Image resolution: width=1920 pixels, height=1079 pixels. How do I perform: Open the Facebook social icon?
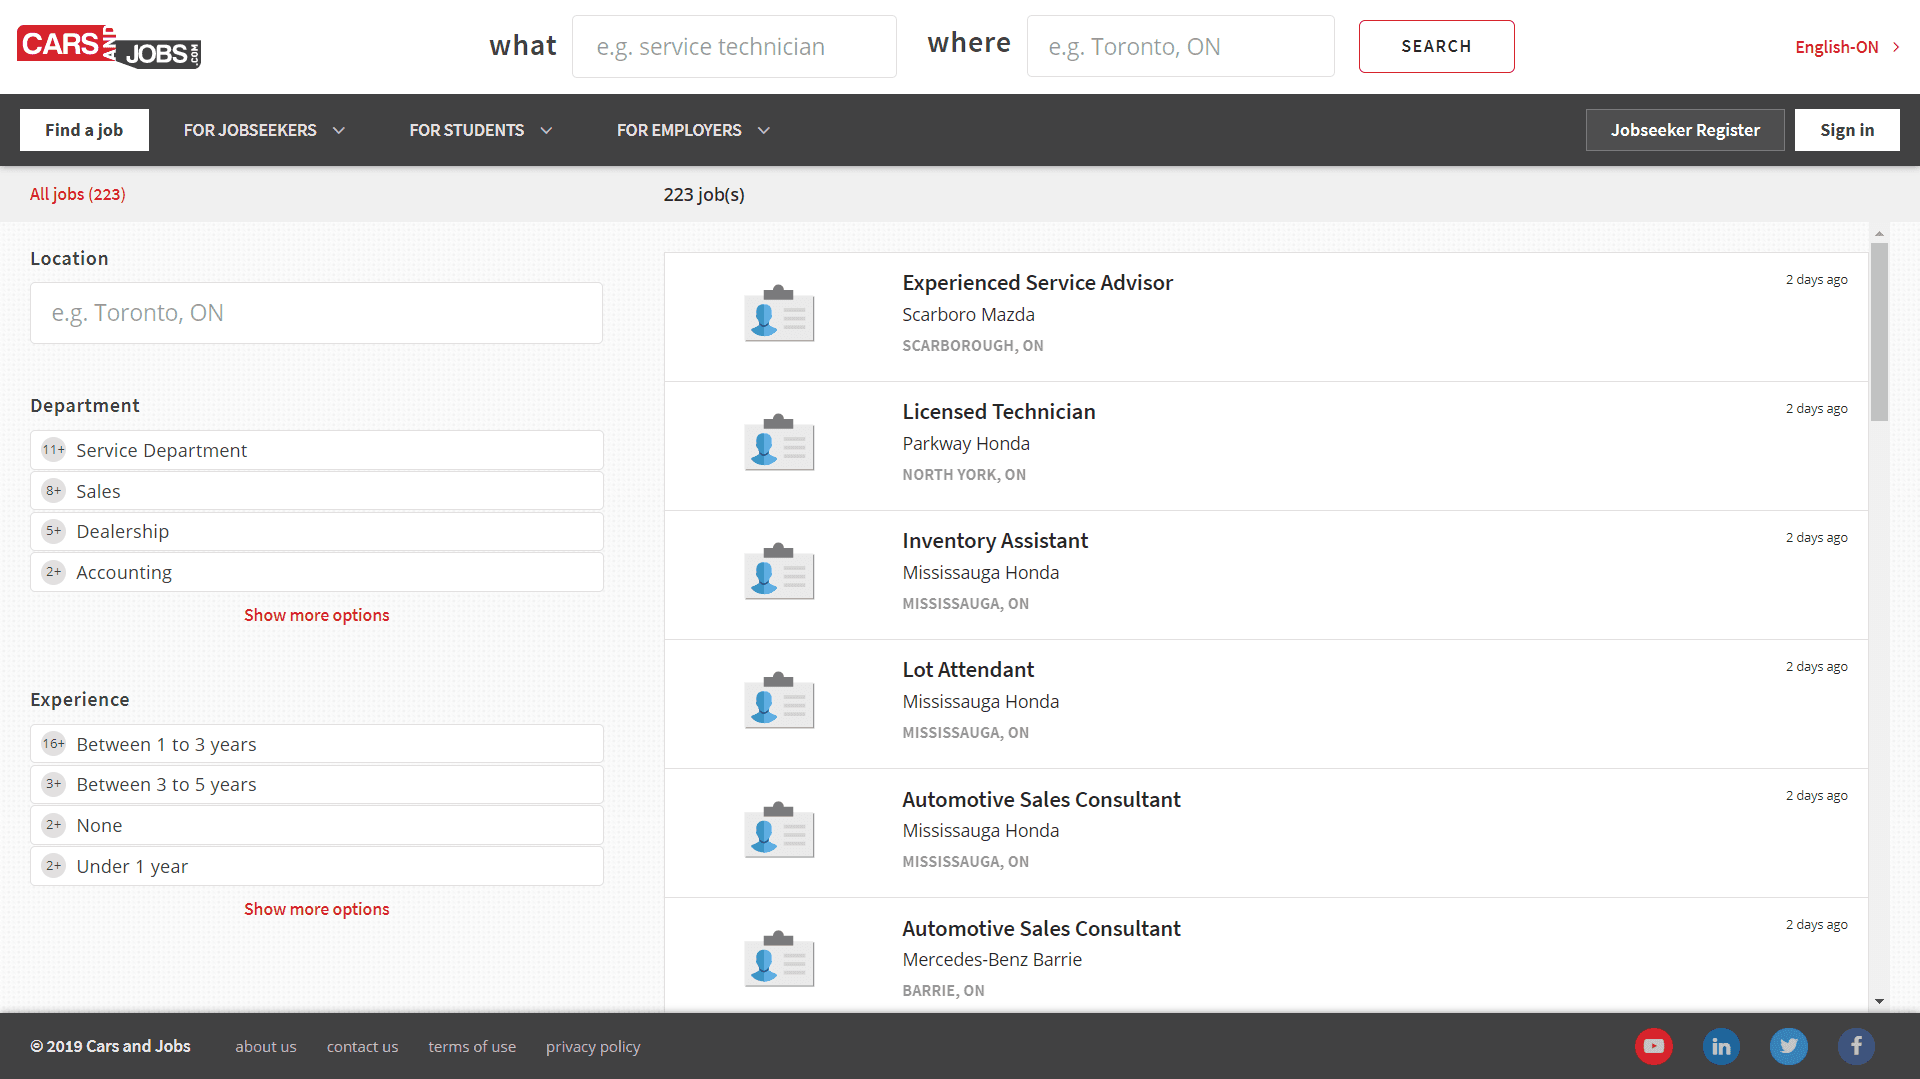click(x=1856, y=1046)
